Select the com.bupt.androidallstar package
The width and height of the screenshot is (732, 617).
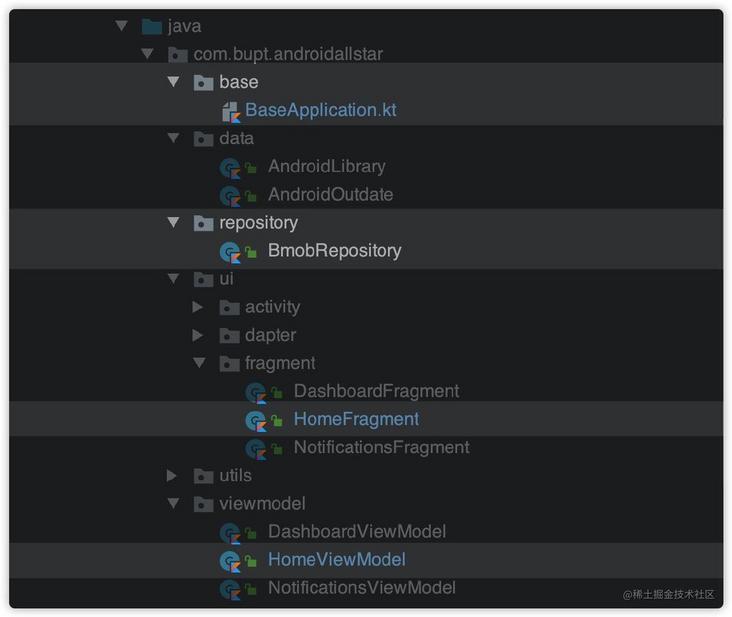point(288,55)
